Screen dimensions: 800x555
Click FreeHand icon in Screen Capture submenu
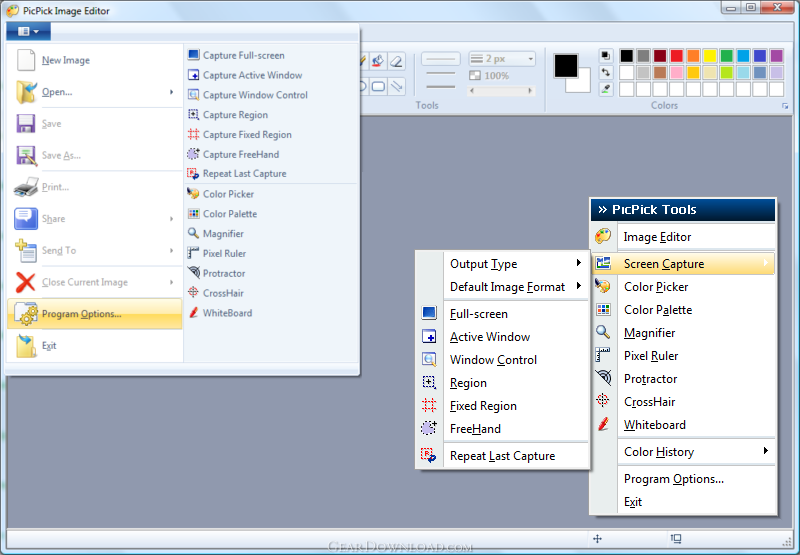pyautogui.click(x=429, y=428)
